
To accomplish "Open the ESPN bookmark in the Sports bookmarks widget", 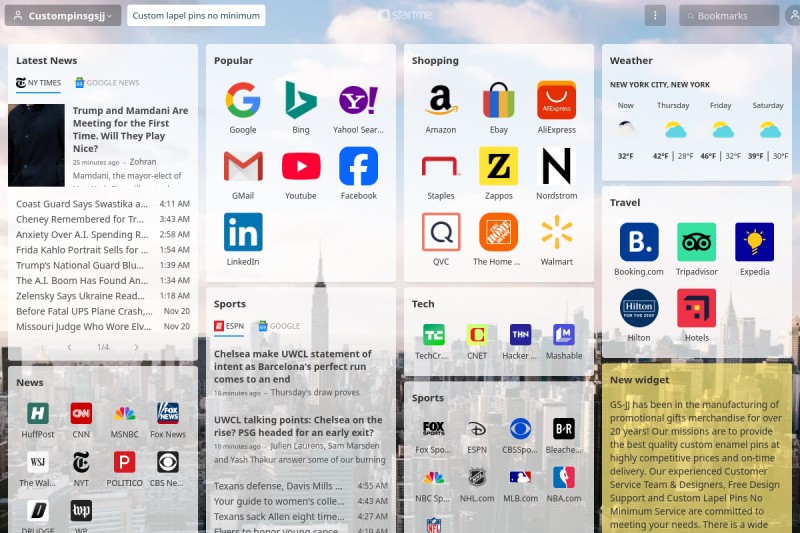I will tap(477, 428).
